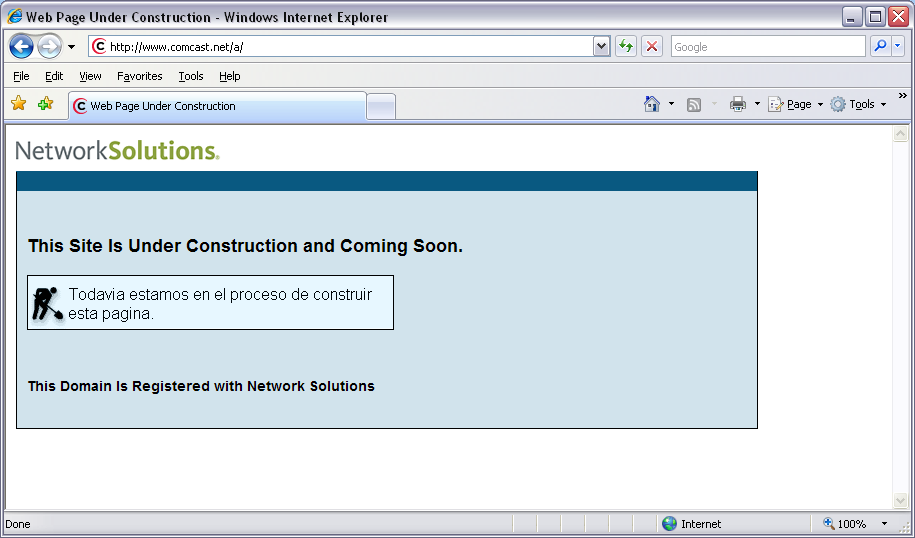Refresh the page with the green arrows icon
This screenshot has width=915, height=538.
[x=626, y=46]
